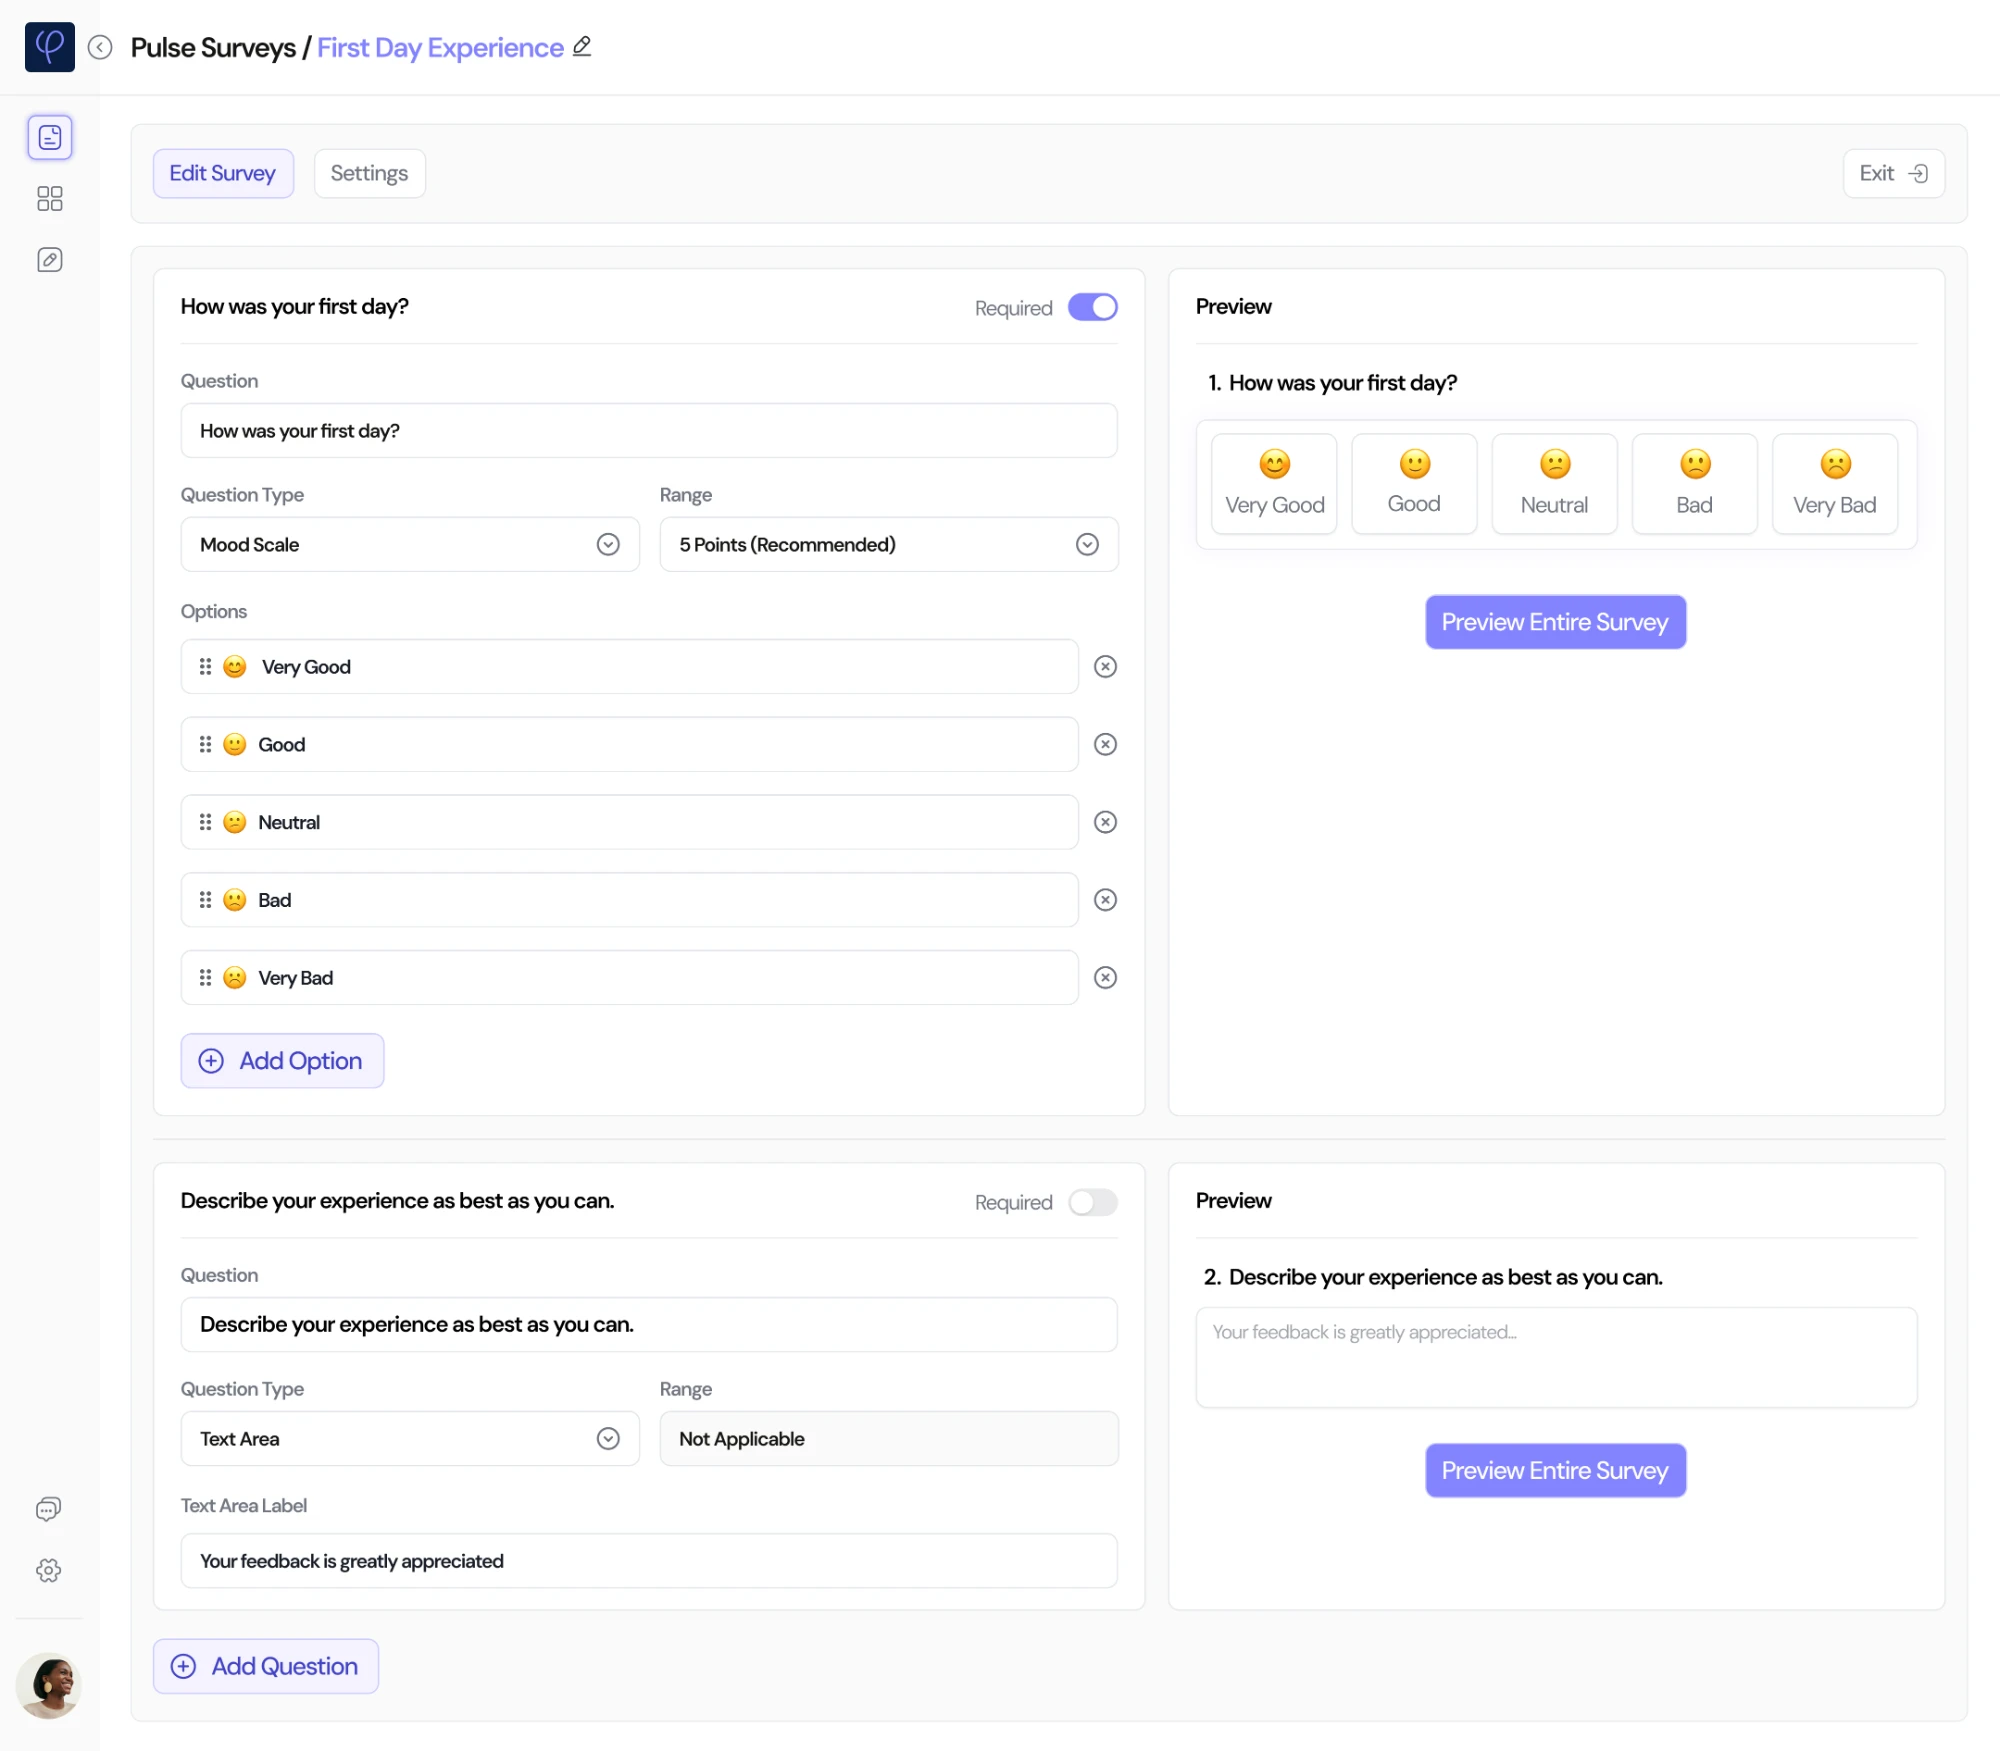Grab the drag handle for Very Bad option
This screenshot has width=2000, height=1751.
pos(205,978)
